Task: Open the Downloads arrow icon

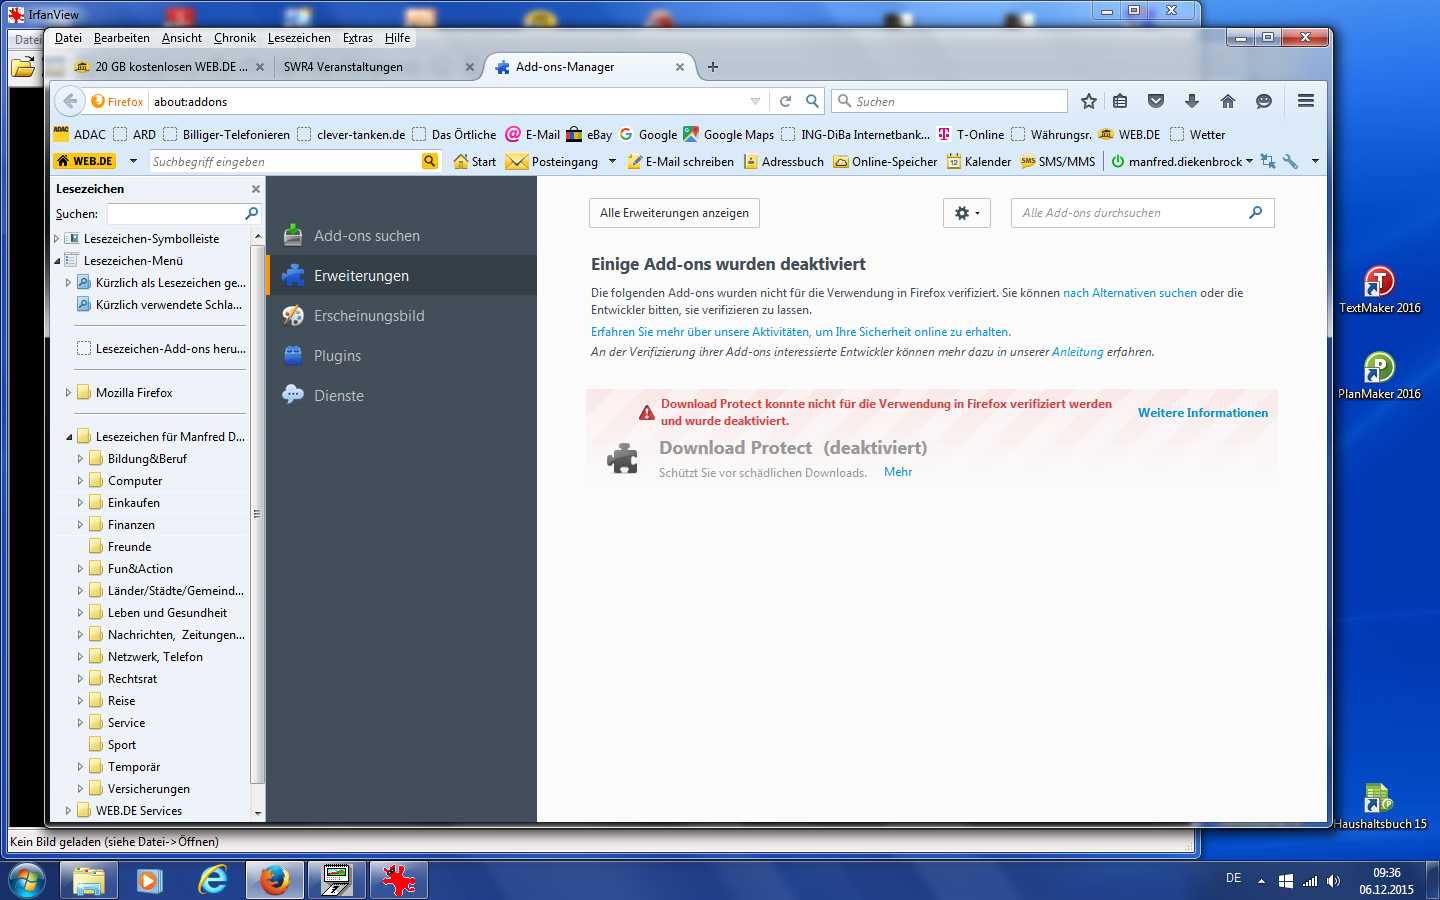Action: click(x=1192, y=101)
